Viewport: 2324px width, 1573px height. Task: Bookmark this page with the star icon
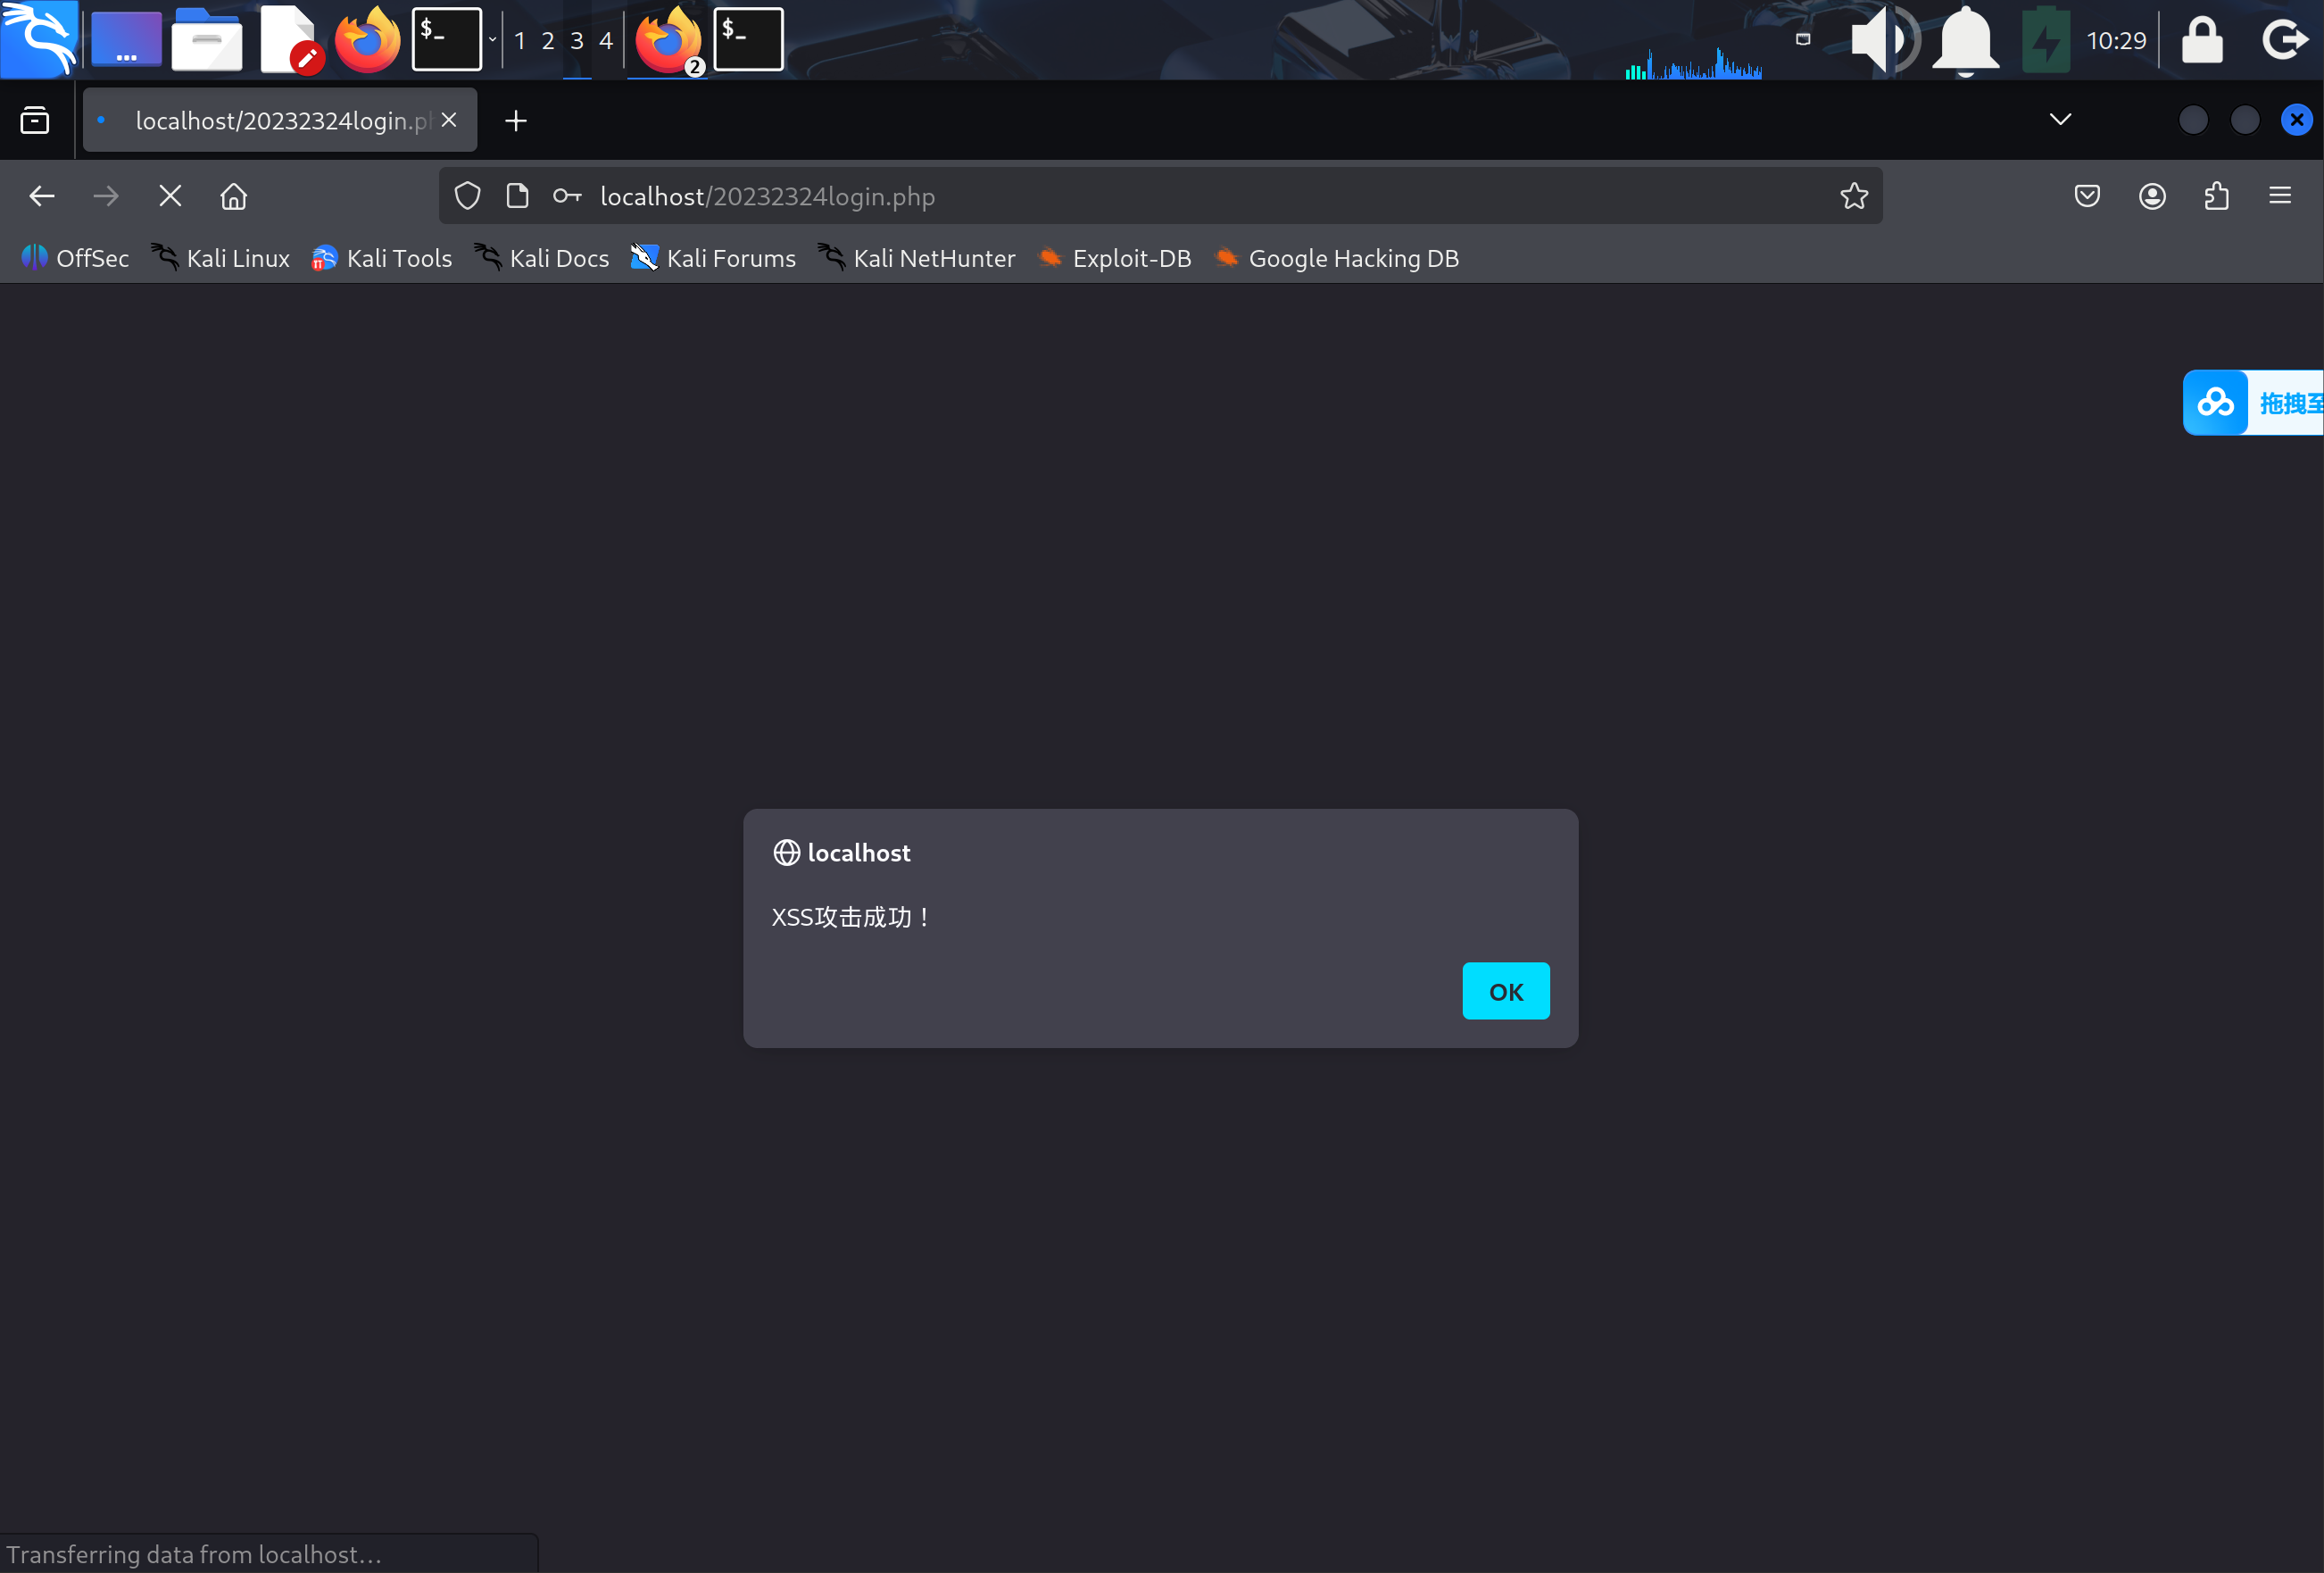pyautogui.click(x=1853, y=196)
